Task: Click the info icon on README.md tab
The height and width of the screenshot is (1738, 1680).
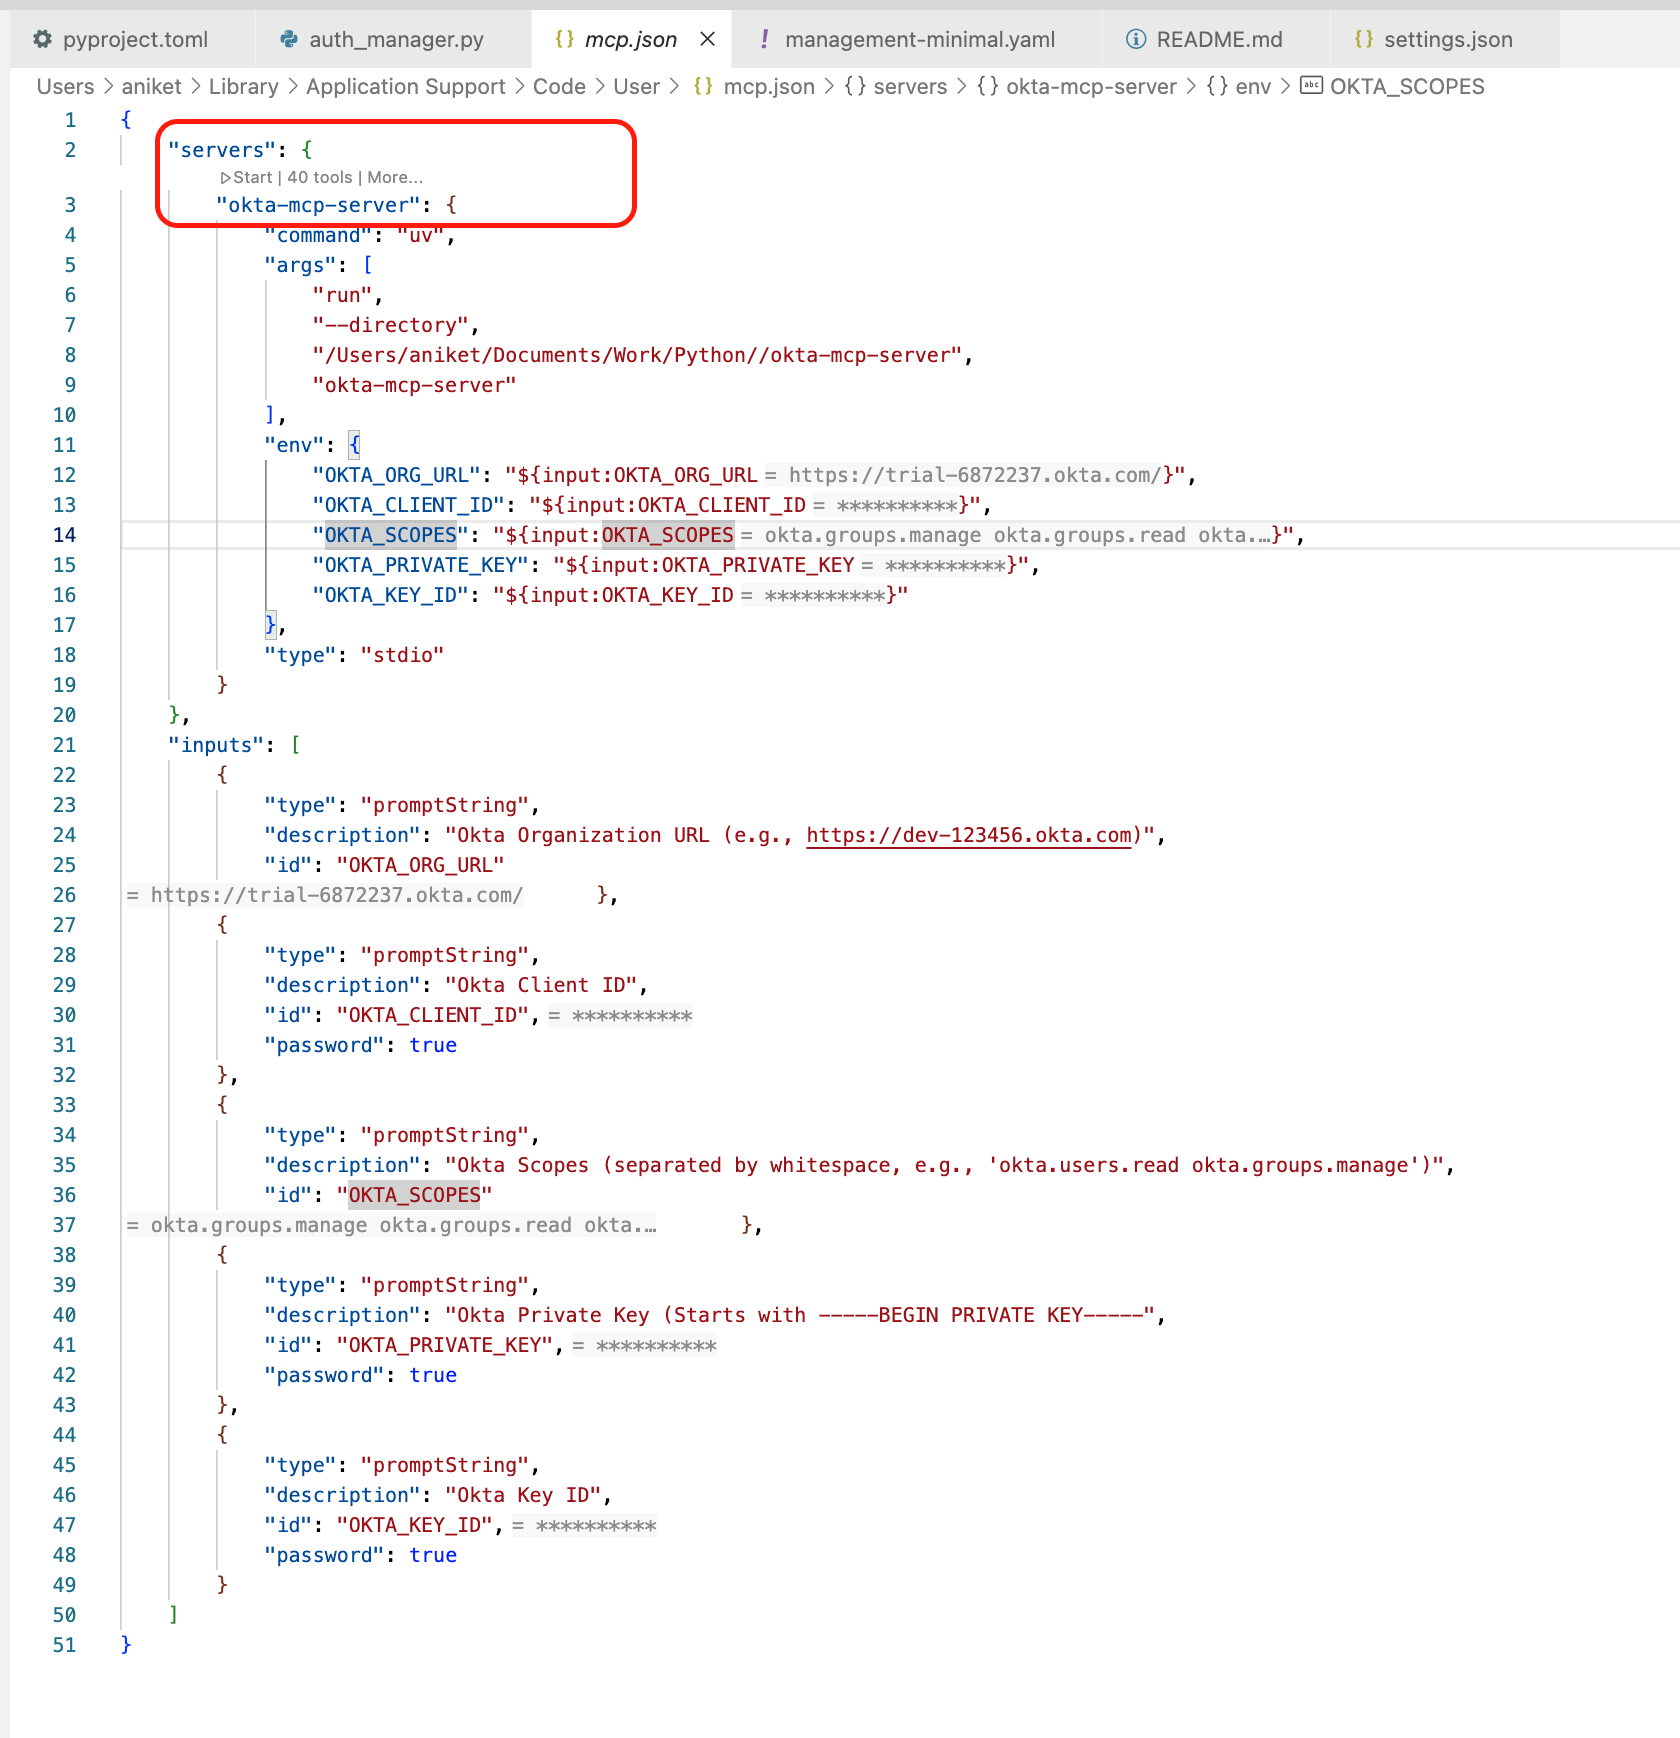Action: (x=1135, y=39)
